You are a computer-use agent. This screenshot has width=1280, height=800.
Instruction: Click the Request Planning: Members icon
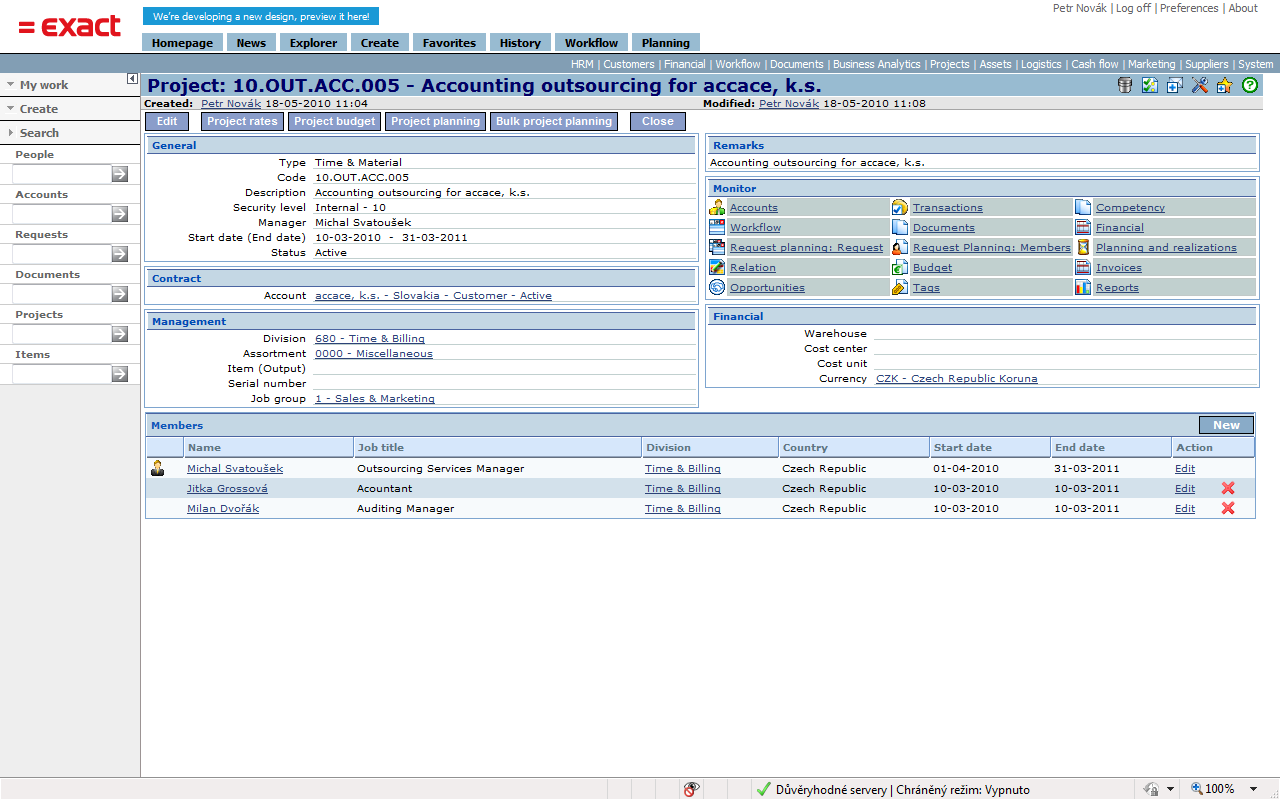click(900, 247)
